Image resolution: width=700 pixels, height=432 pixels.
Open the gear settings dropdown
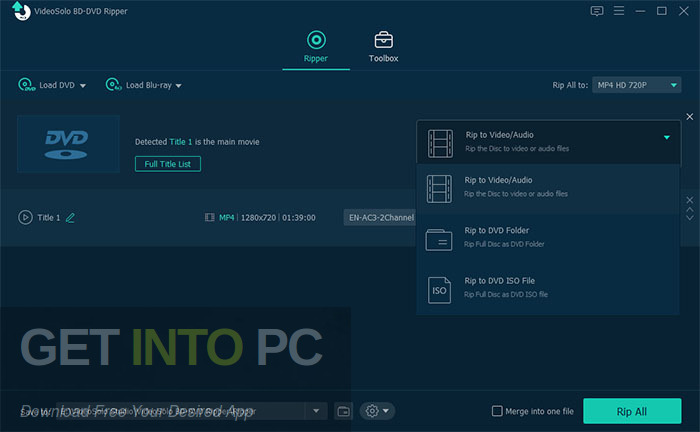(x=377, y=411)
